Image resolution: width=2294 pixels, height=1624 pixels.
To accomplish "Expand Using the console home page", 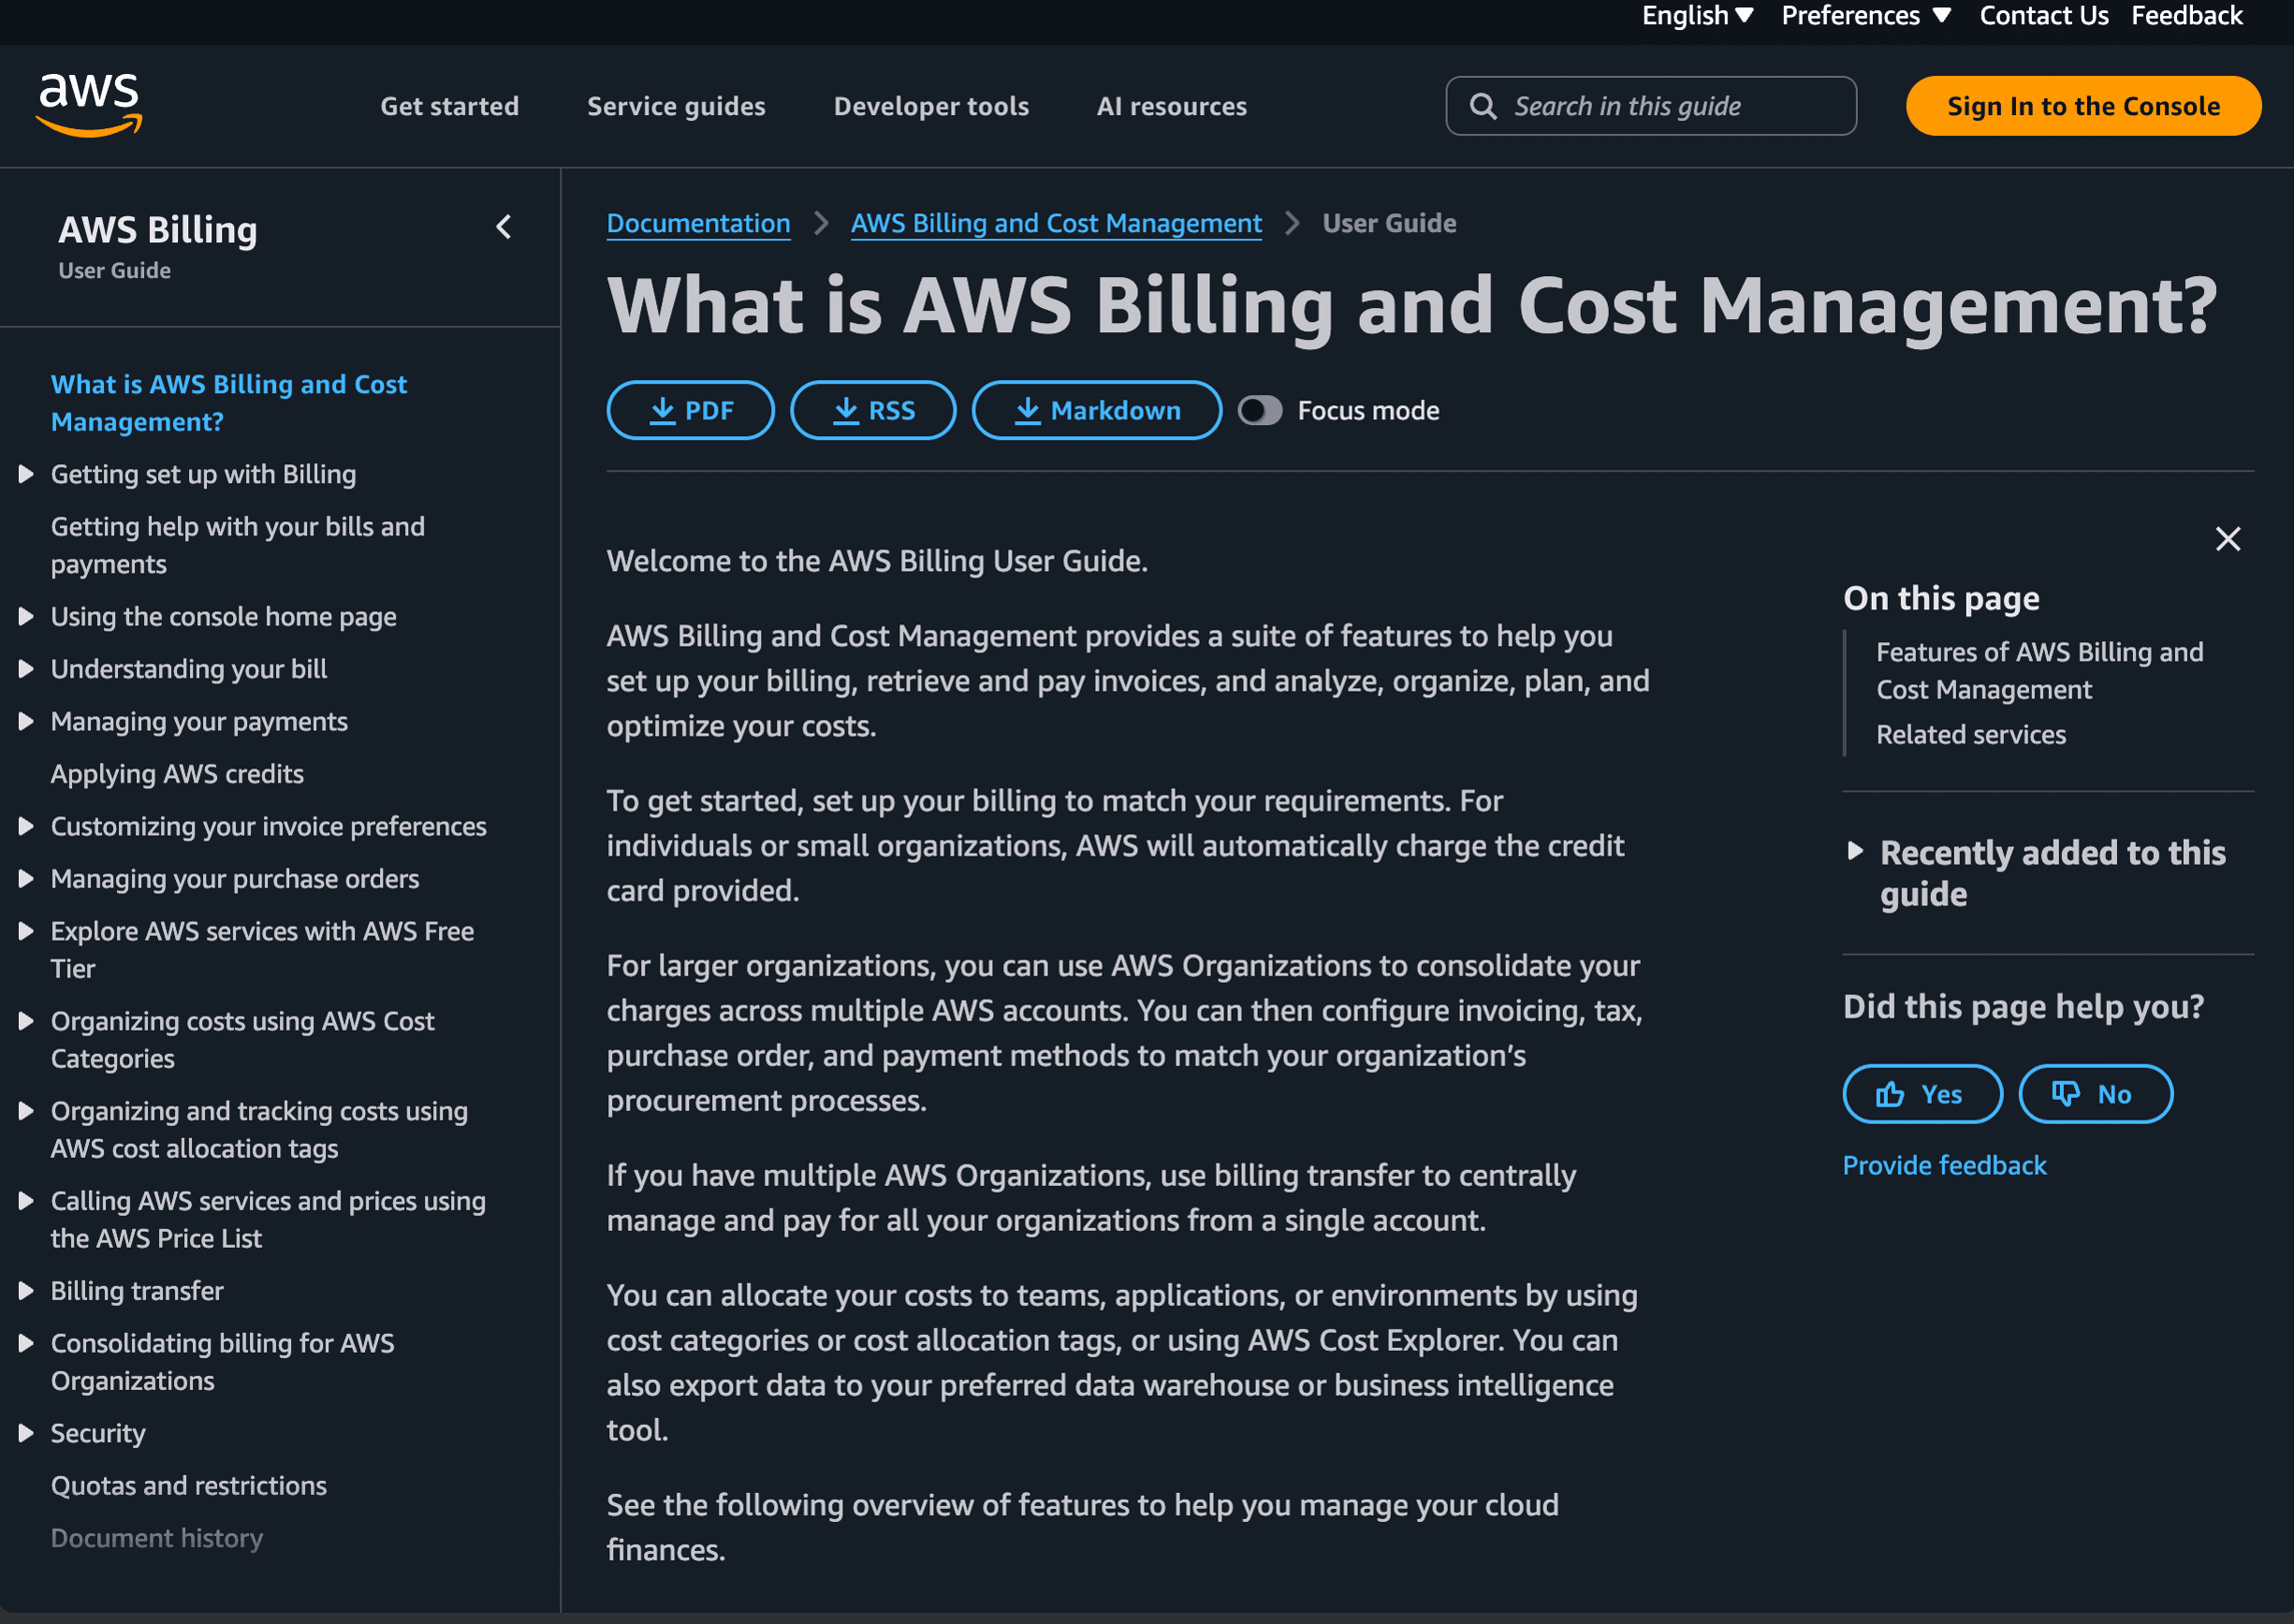I will point(26,616).
